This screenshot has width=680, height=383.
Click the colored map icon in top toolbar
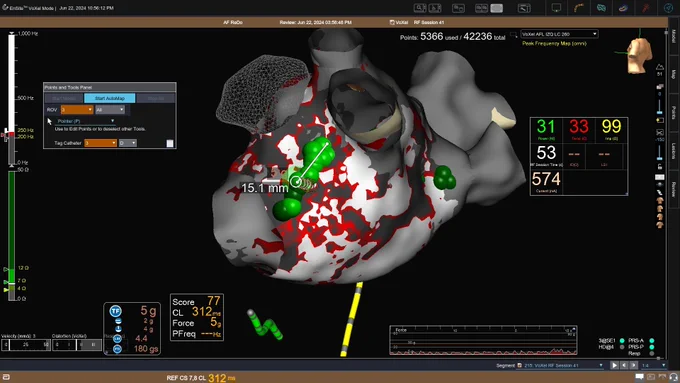623,8
